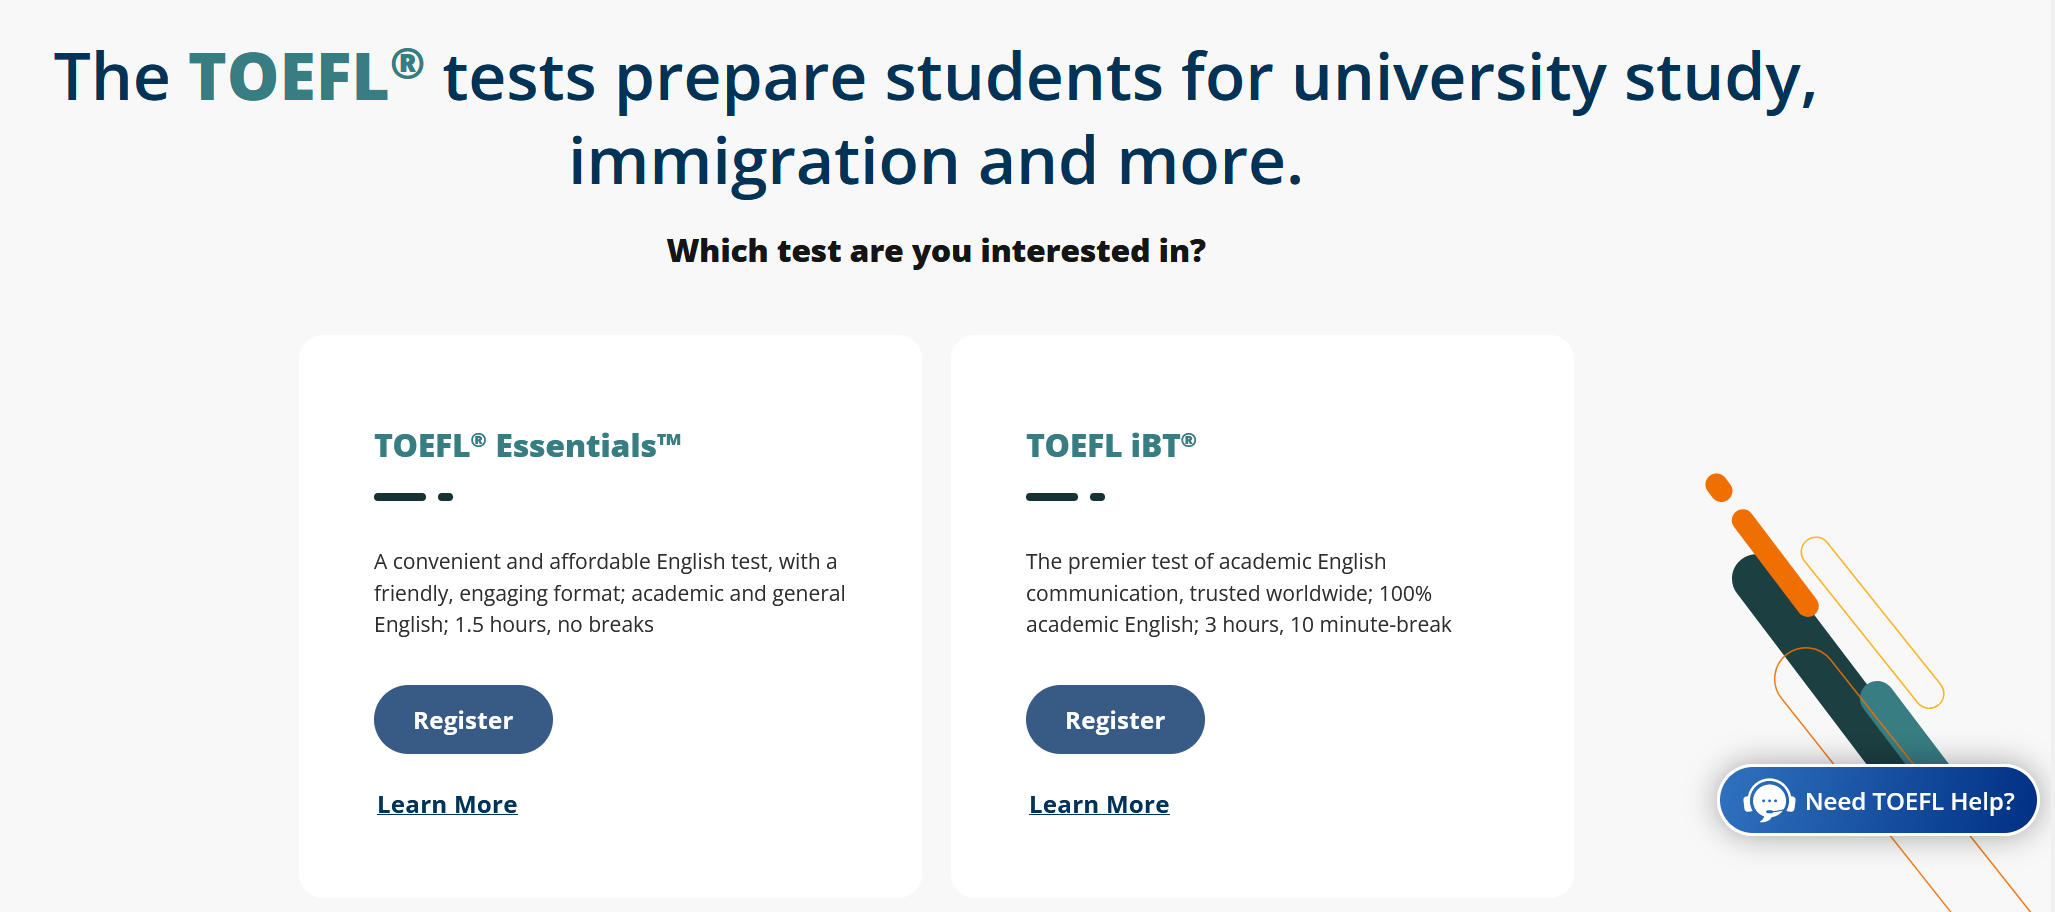
Task: Register for the TOEFL Essentials test
Action: (463, 720)
